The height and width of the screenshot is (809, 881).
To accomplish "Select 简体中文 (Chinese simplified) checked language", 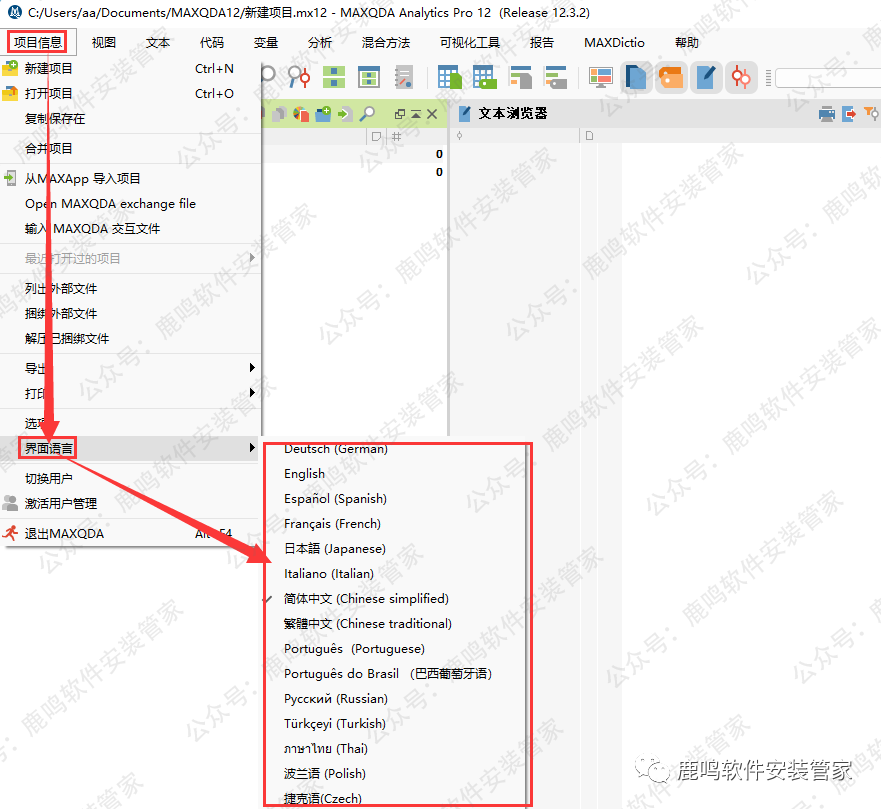I will (366, 599).
